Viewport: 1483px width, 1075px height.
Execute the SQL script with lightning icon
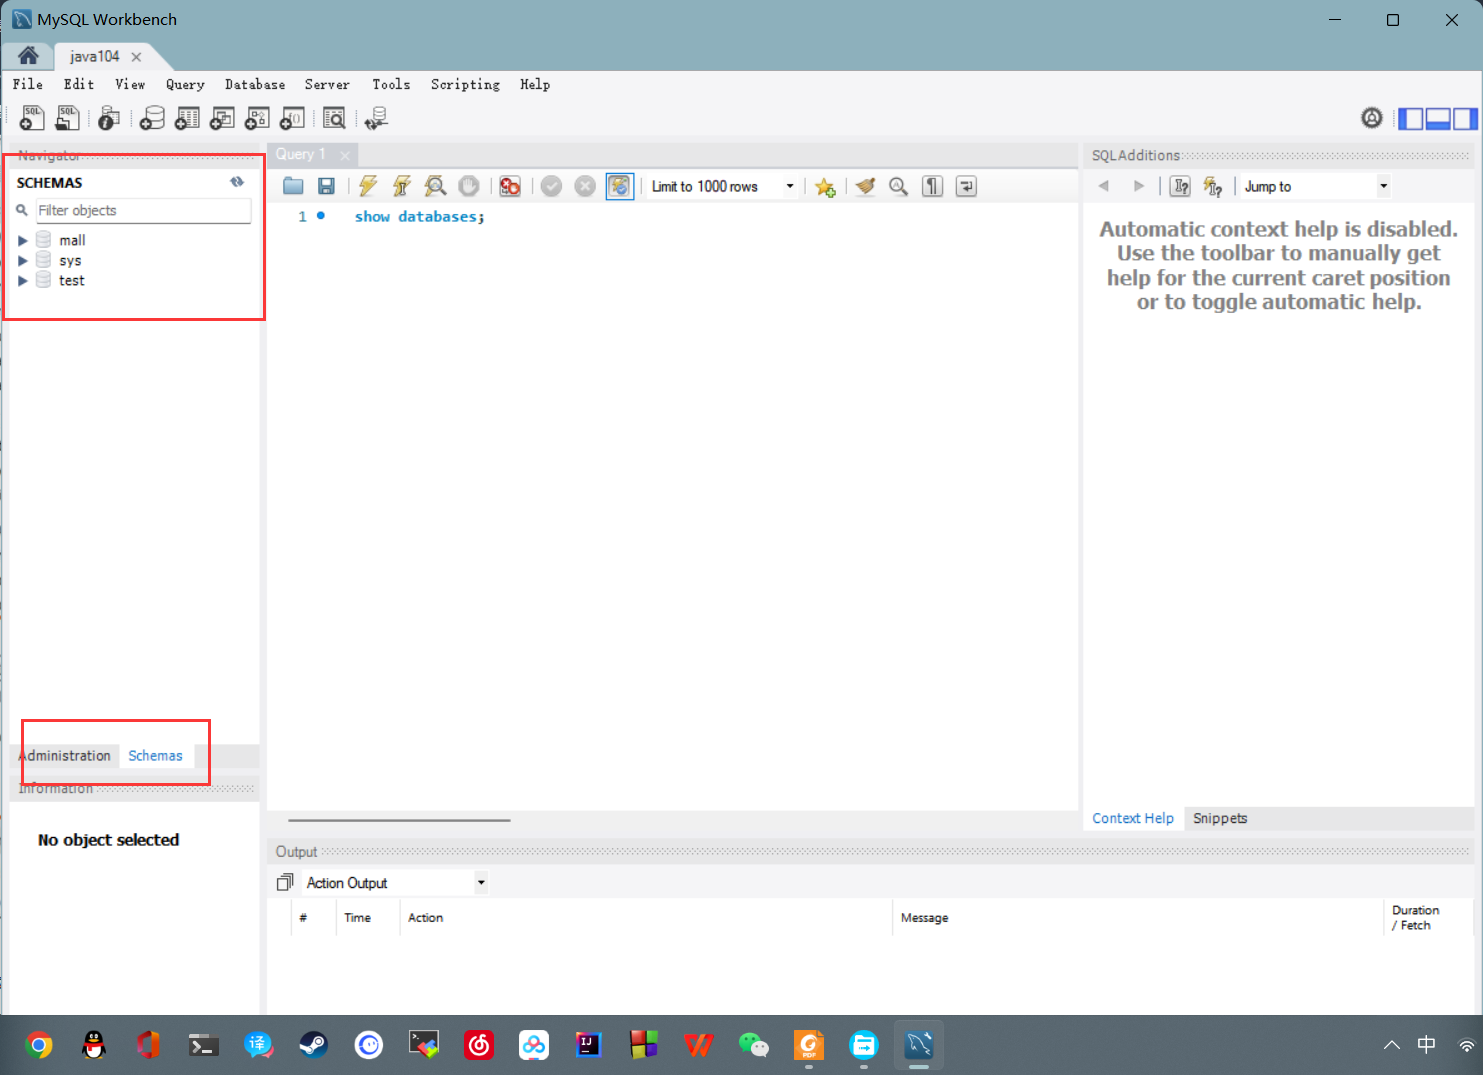pyautogui.click(x=368, y=186)
